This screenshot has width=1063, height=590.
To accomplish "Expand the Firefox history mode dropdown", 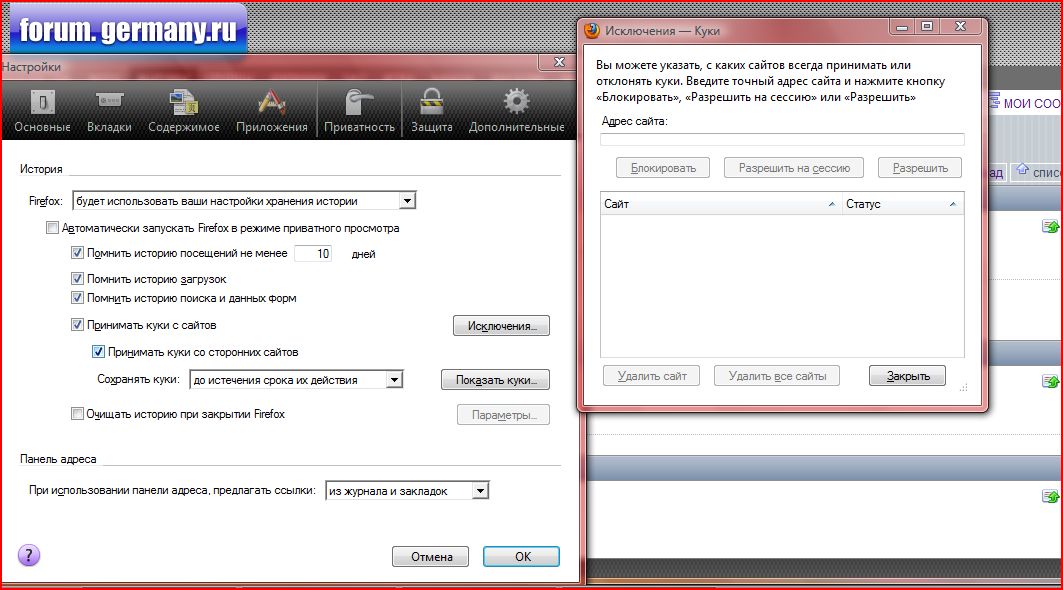I will coord(406,201).
